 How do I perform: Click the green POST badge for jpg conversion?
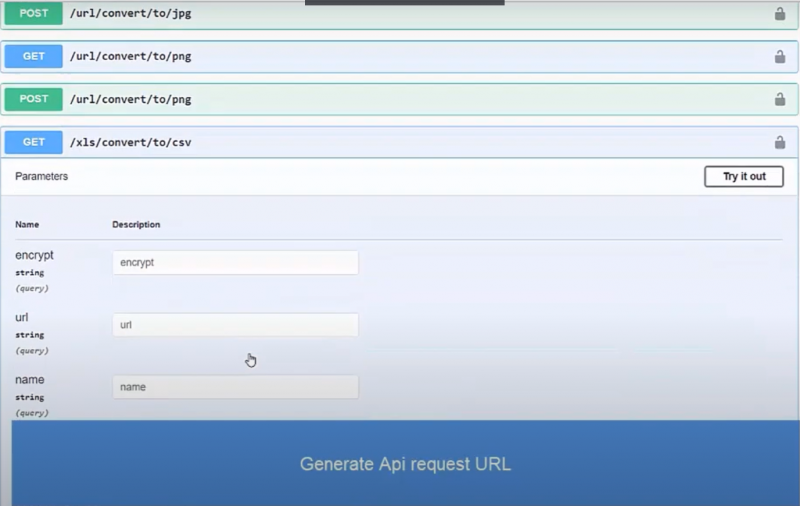coord(34,14)
